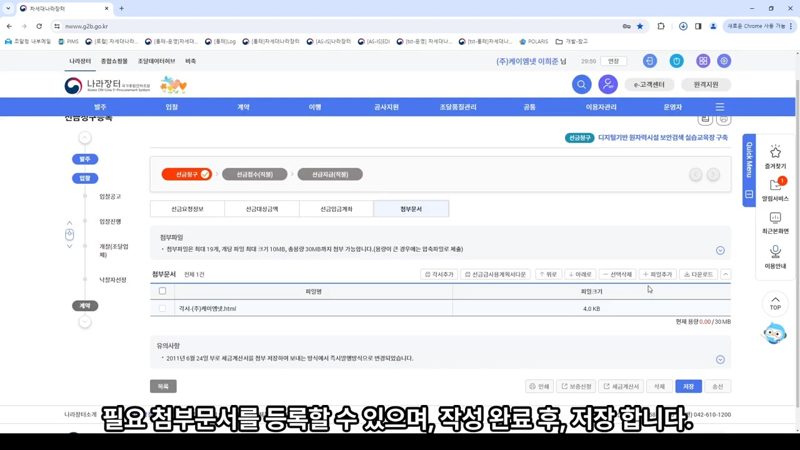Image resolution: width=800 pixels, height=450 pixels.
Task: Open the chatbot mascot icon
Action: [774, 334]
